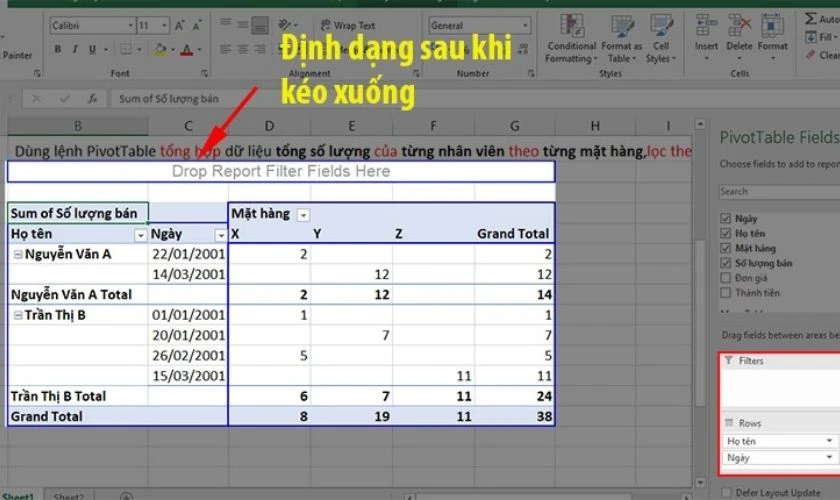Screen dimensions: 840x500
Task: Uncheck Ngày field checkbox
Action: click(x=725, y=218)
